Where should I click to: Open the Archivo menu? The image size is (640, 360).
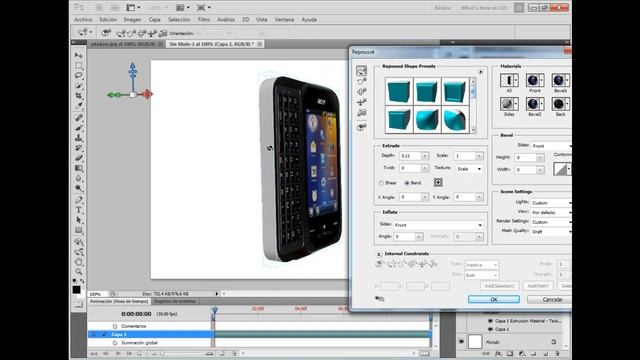(x=83, y=20)
